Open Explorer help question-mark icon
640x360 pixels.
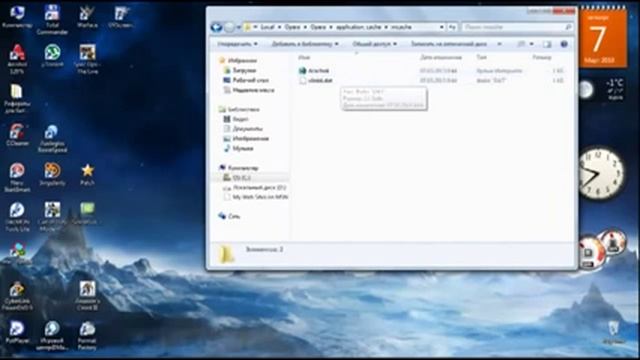(x=564, y=44)
